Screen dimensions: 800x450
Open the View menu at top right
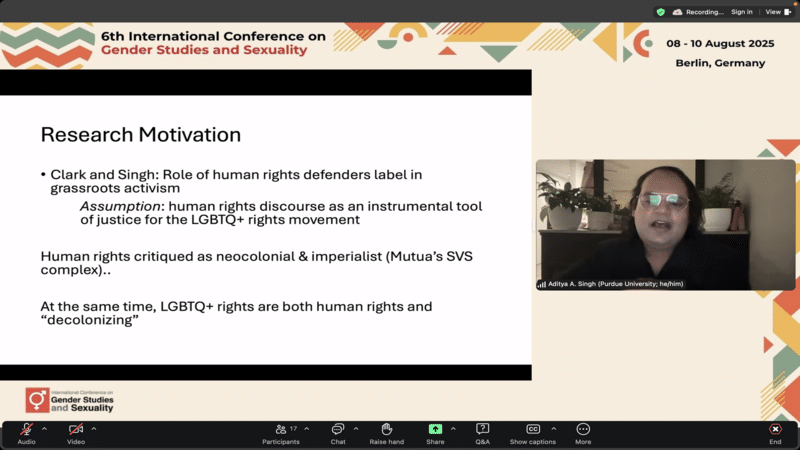(776, 12)
